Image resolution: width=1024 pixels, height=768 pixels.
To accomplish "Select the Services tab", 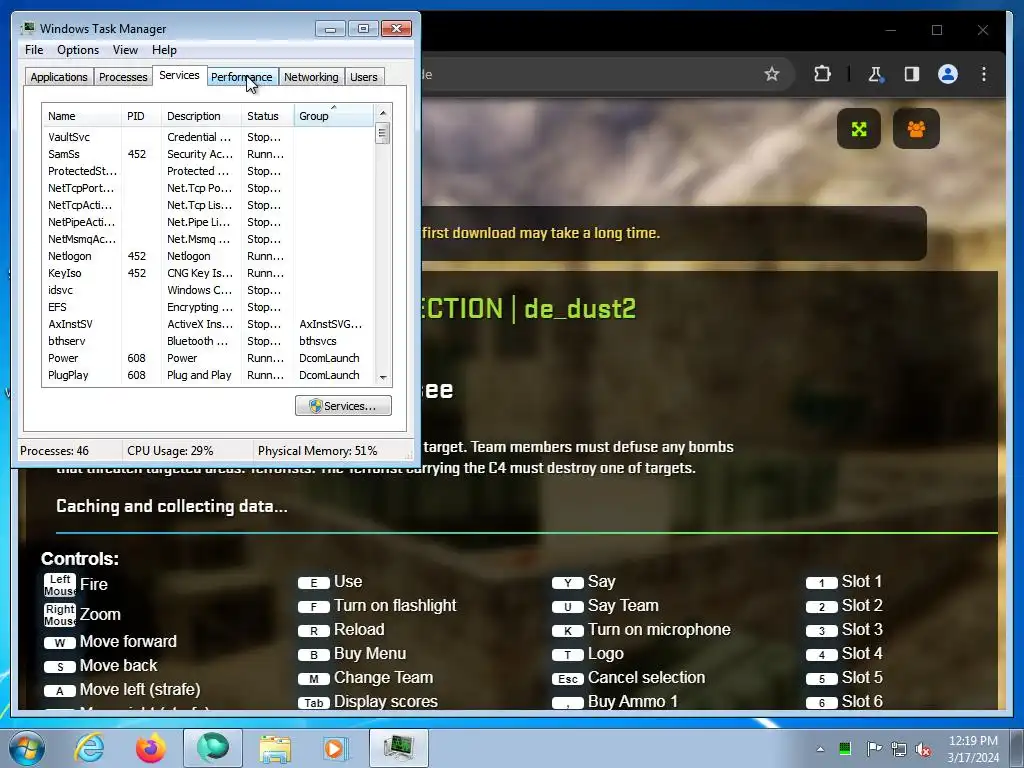I will click(179, 75).
